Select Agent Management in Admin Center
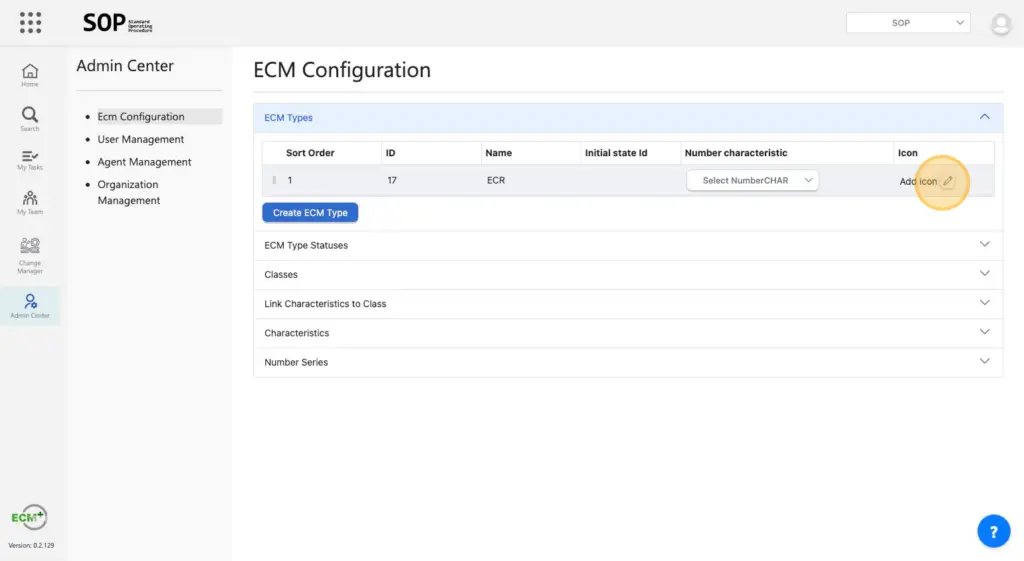Screen dimensions: 1024x561 (x=144, y=162)
